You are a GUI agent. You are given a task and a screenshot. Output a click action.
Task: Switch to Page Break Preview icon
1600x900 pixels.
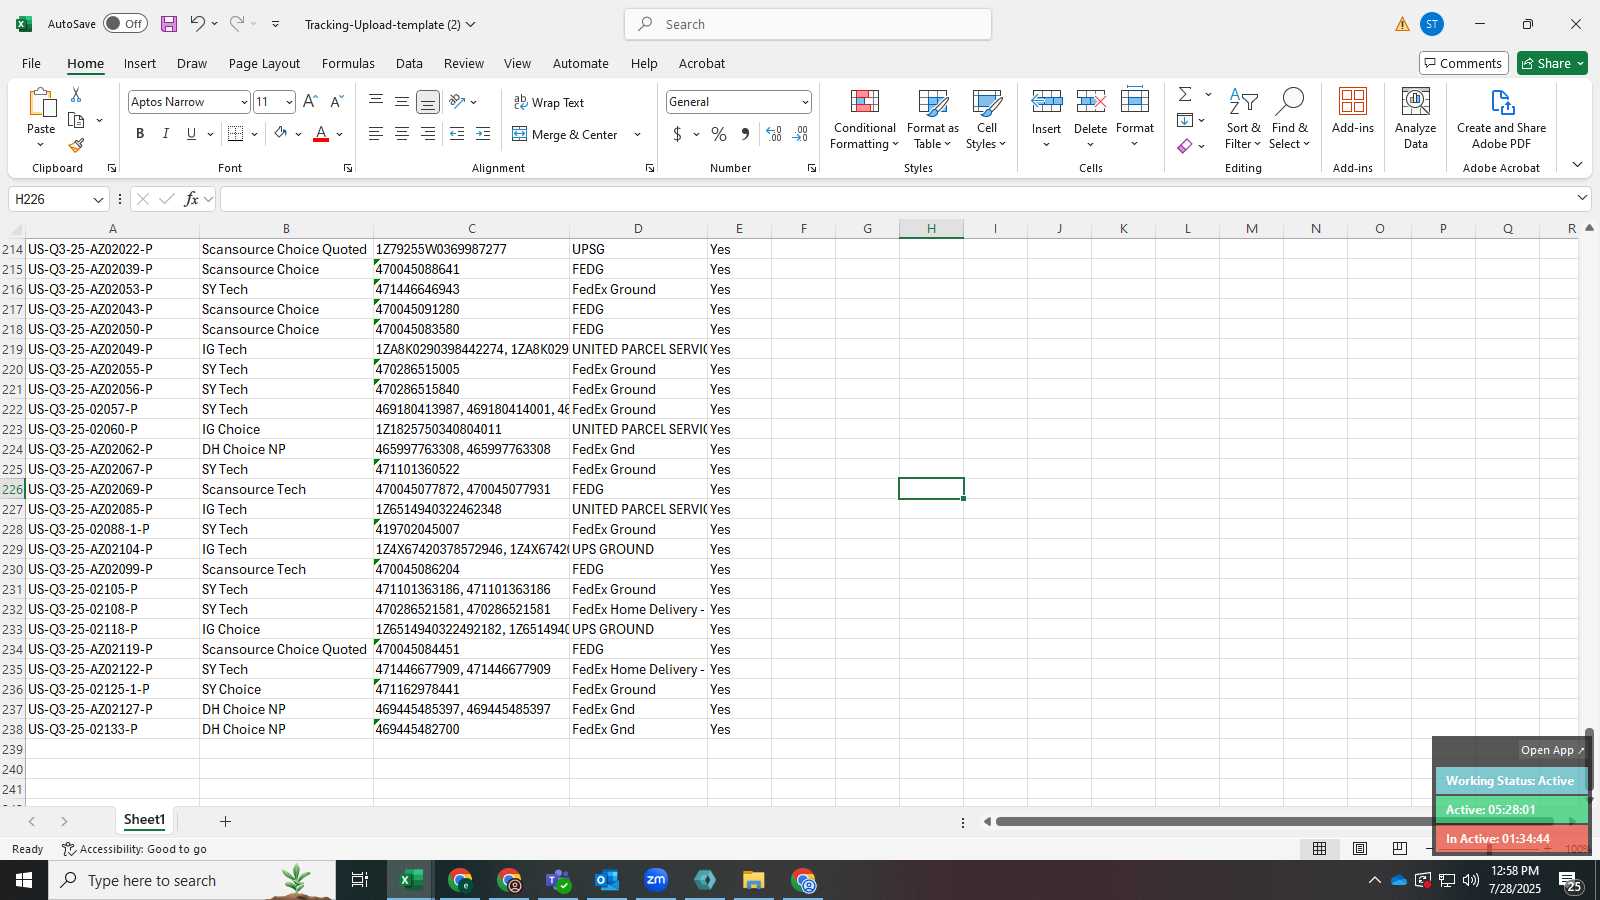click(x=1400, y=848)
